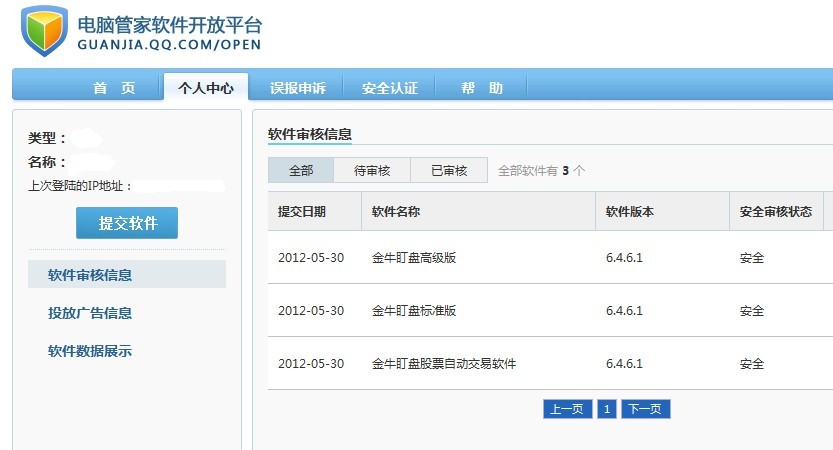The width and height of the screenshot is (833, 450).
Task: Open the 帮助 tab
Action: pos(481,88)
